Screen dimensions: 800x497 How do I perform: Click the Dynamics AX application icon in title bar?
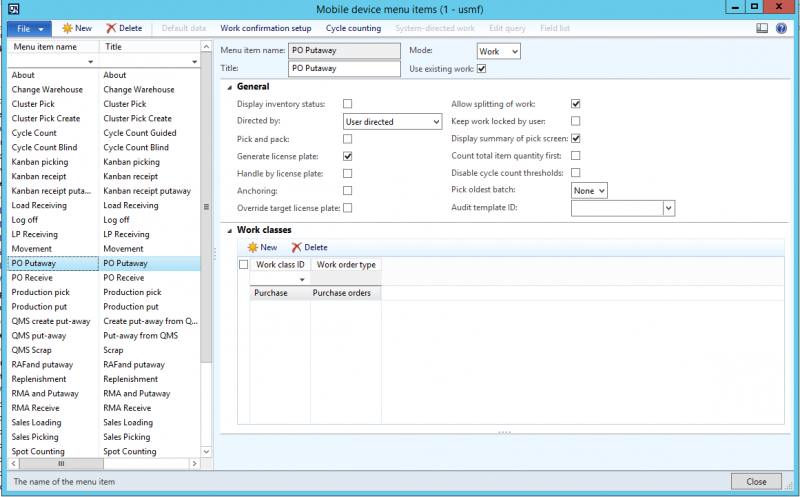[14, 9]
